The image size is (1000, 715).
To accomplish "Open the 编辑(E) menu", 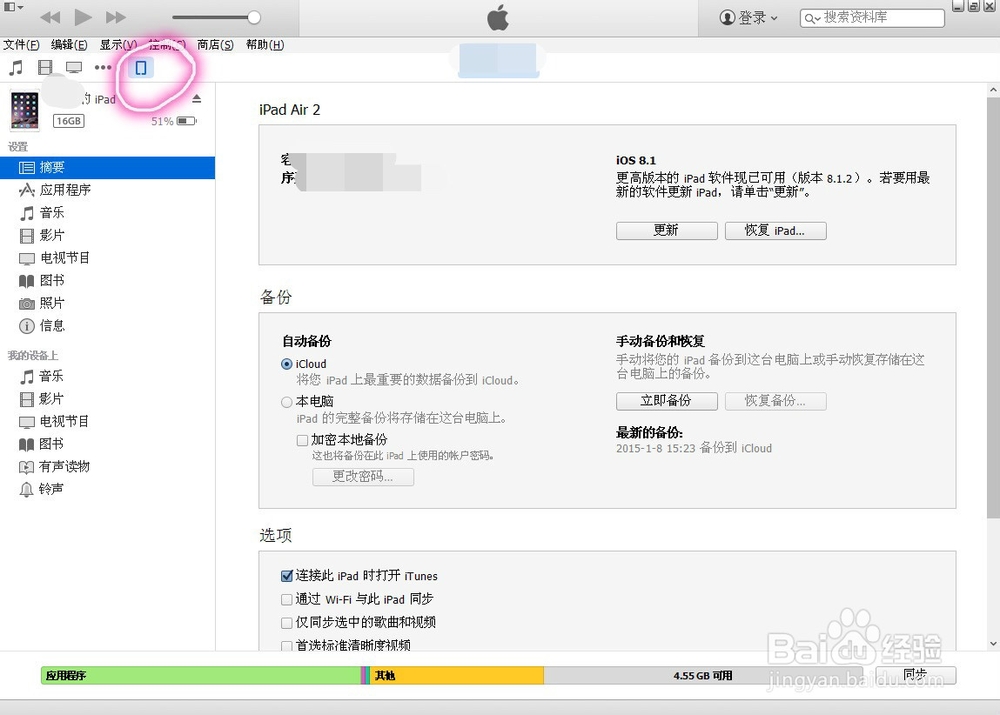I will pos(69,45).
